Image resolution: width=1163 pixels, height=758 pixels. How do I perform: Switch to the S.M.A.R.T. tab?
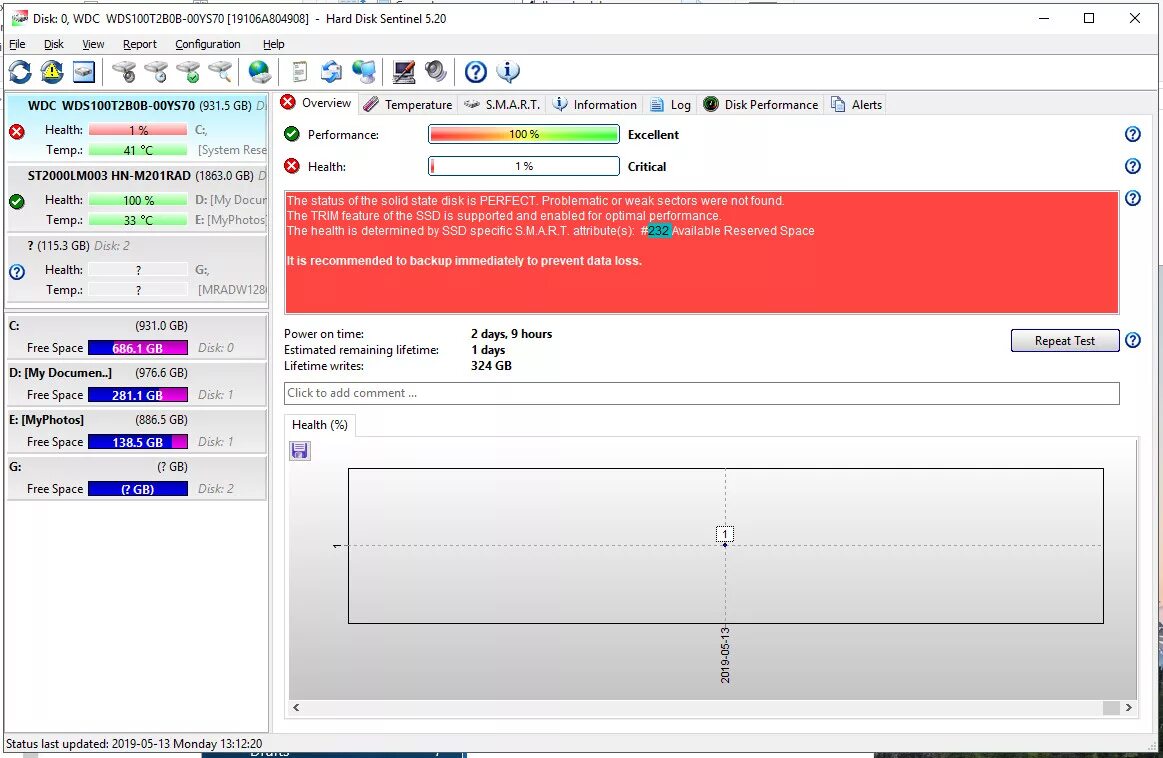pyautogui.click(x=502, y=105)
